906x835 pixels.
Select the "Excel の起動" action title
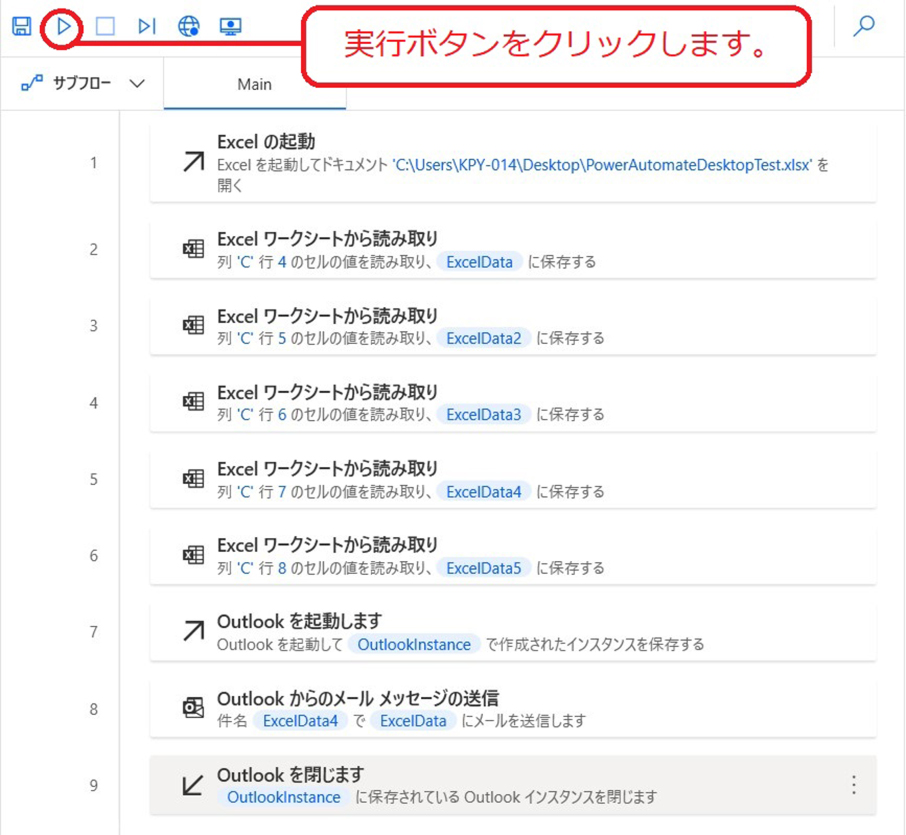tap(266, 142)
